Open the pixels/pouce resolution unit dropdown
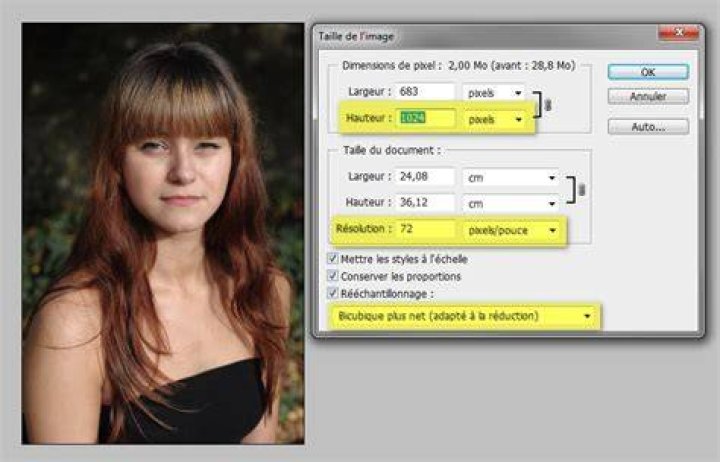Viewport: 720px width, 462px height. pyautogui.click(x=511, y=230)
